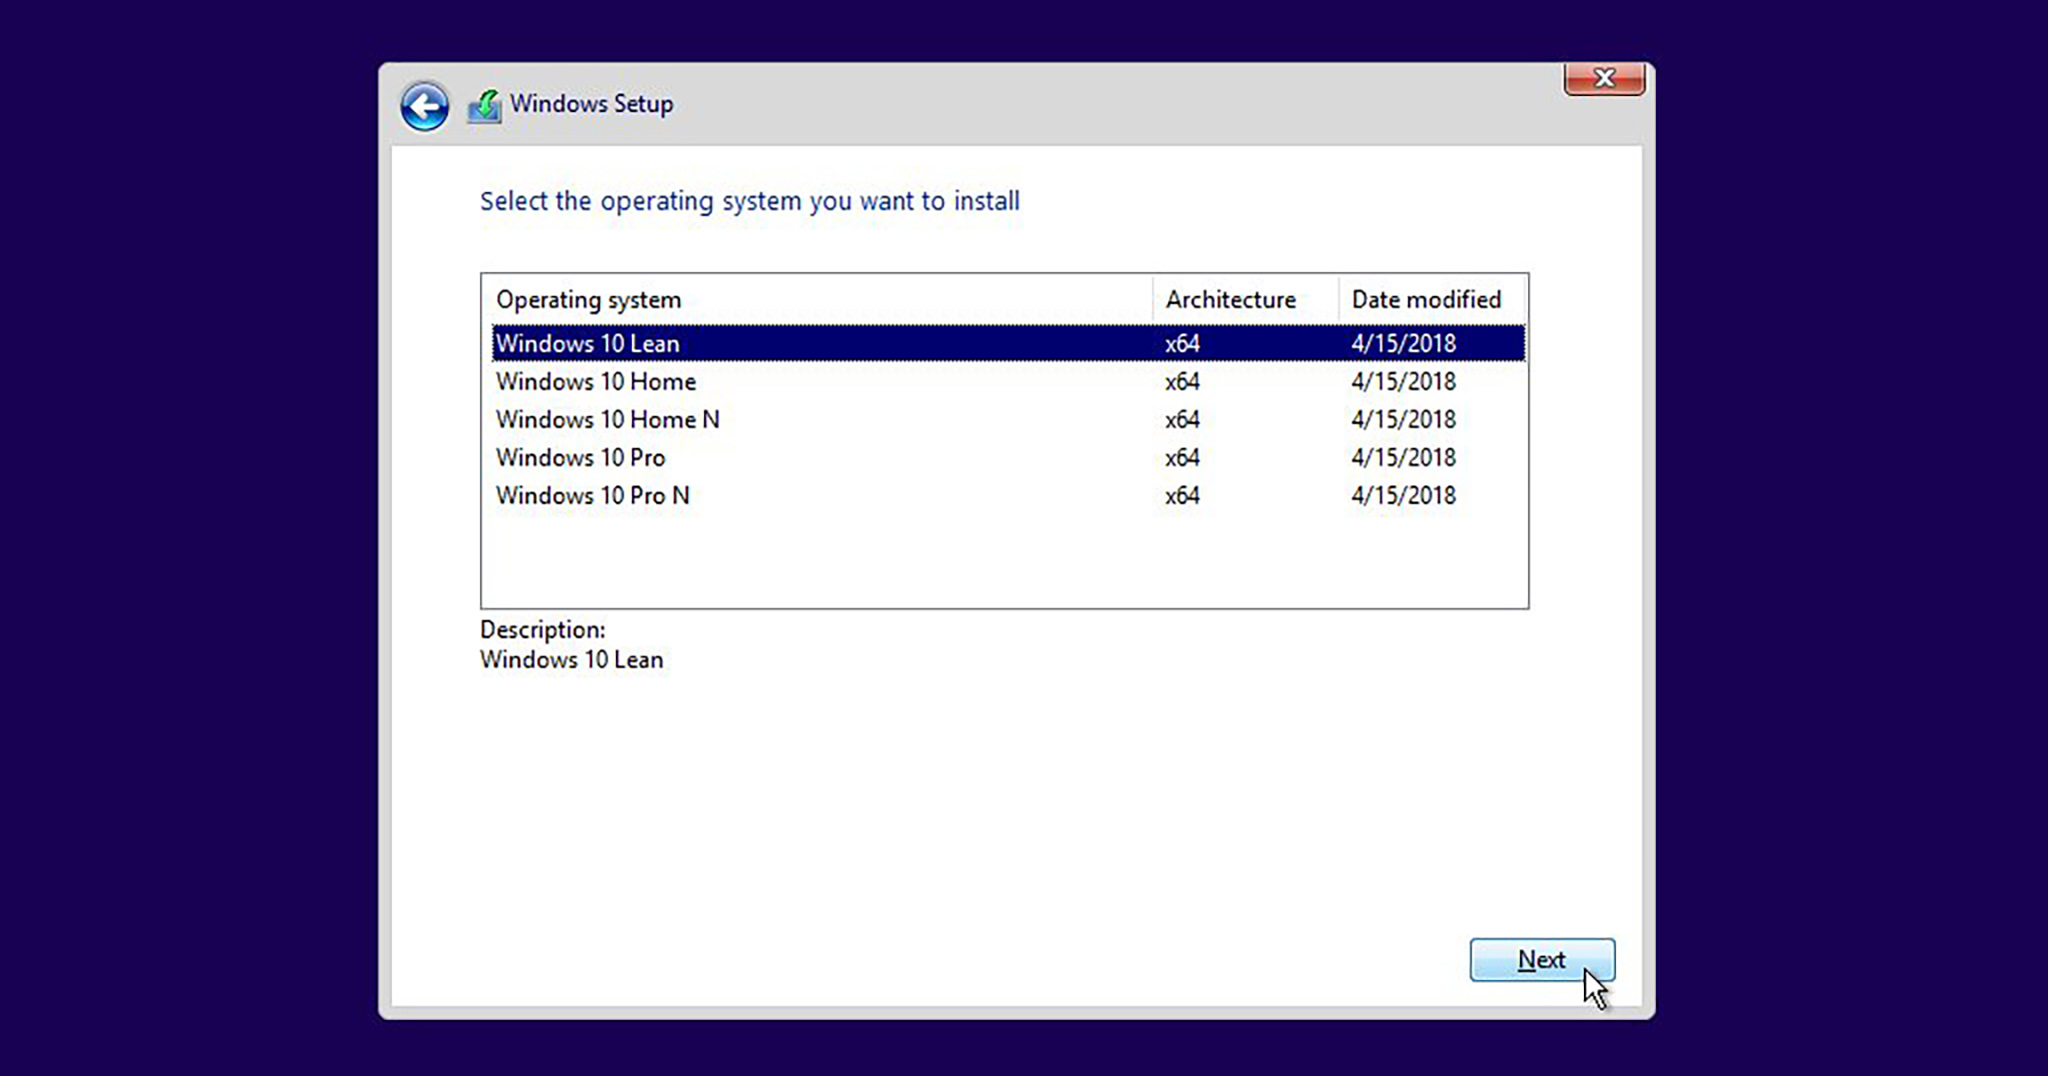Image resolution: width=2048 pixels, height=1076 pixels.
Task: Select Windows 10 Lean from the list
Action: [1008, 343]
